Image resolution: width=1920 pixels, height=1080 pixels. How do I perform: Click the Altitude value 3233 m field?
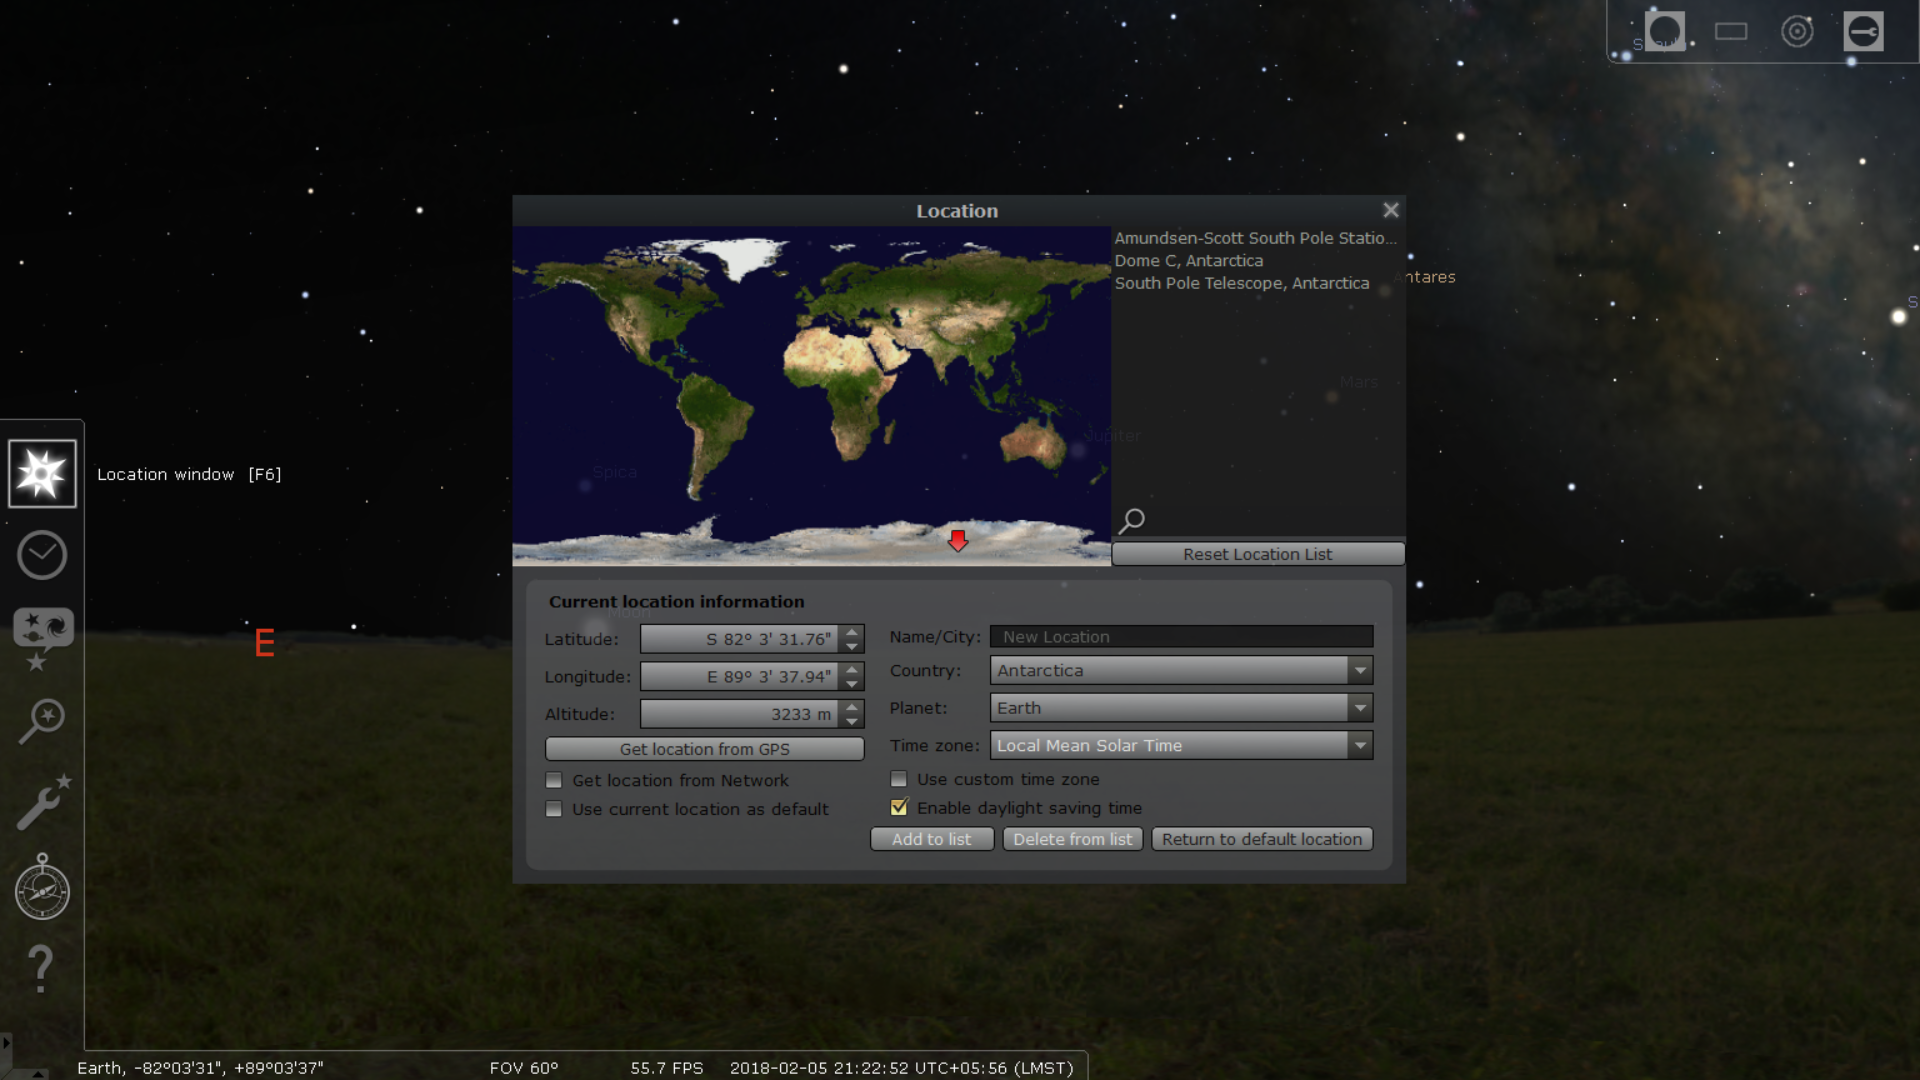coord(739,714)
